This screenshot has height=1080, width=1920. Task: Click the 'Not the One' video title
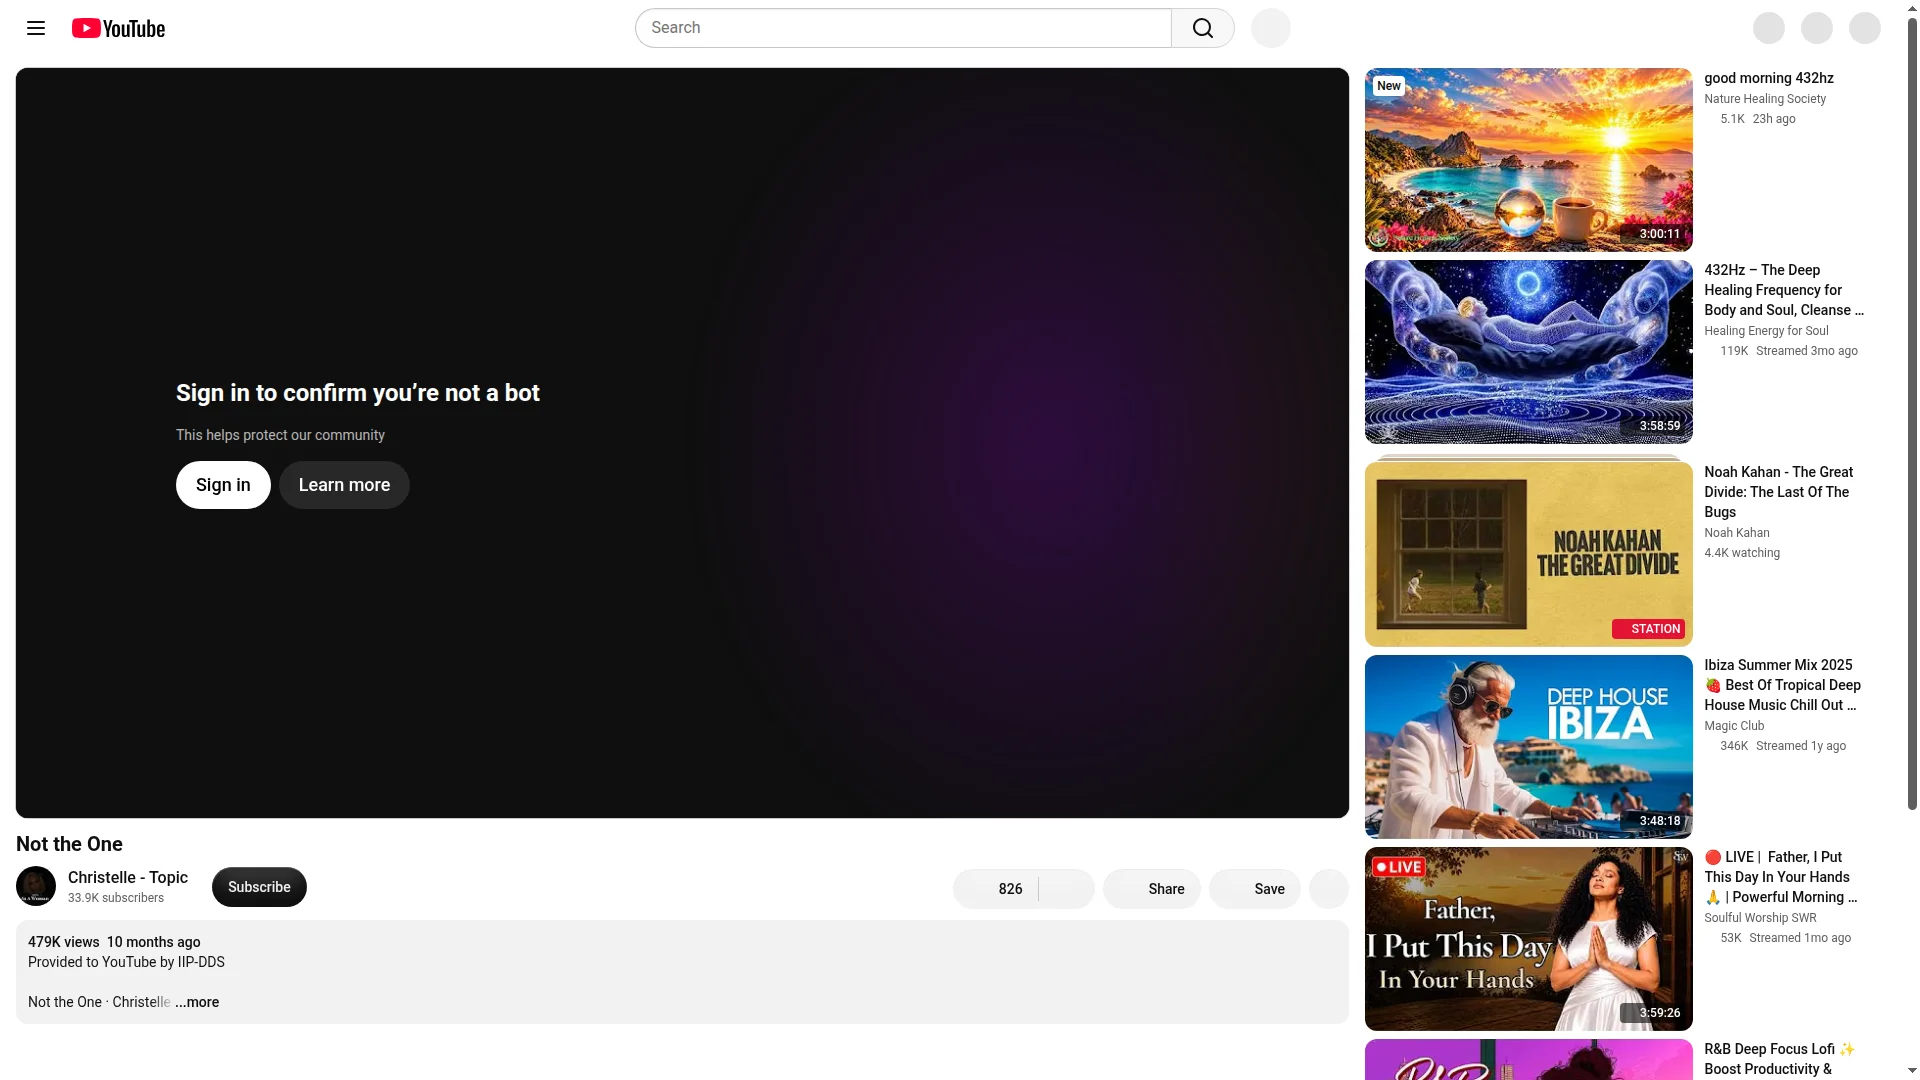click(69, 844)
